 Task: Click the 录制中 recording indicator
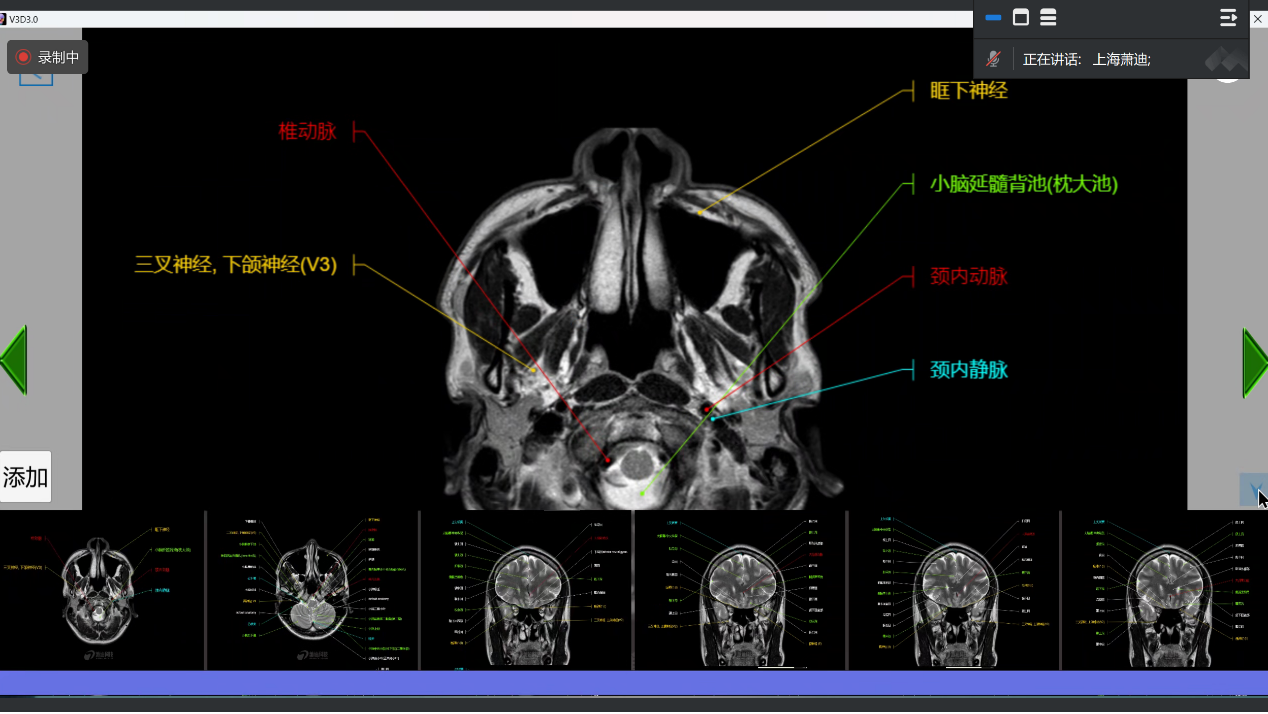[47, 57]
